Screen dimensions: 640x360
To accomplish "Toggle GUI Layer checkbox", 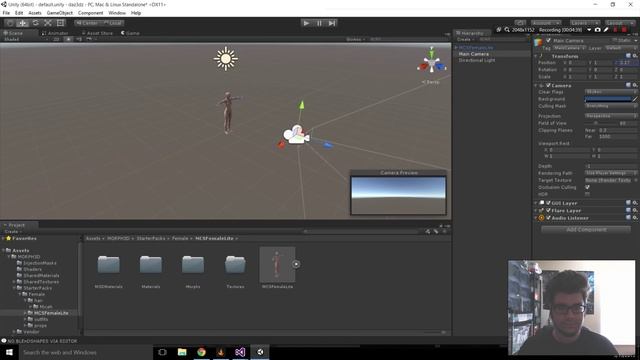I will 548,203.
